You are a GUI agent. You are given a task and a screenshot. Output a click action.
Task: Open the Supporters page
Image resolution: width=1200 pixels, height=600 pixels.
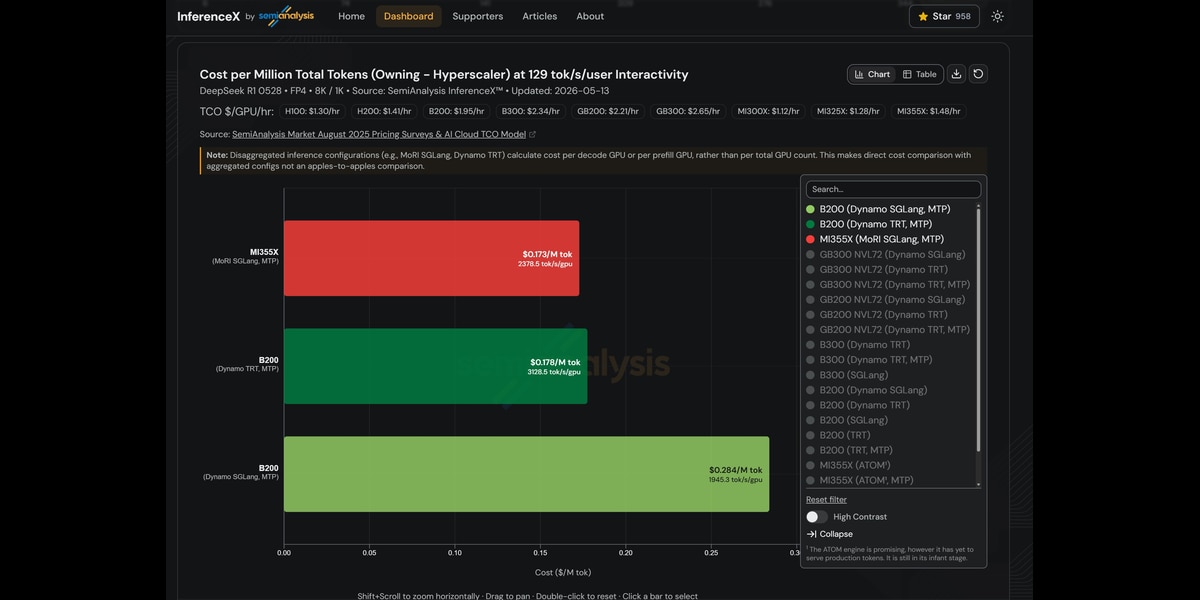point(478,16)
